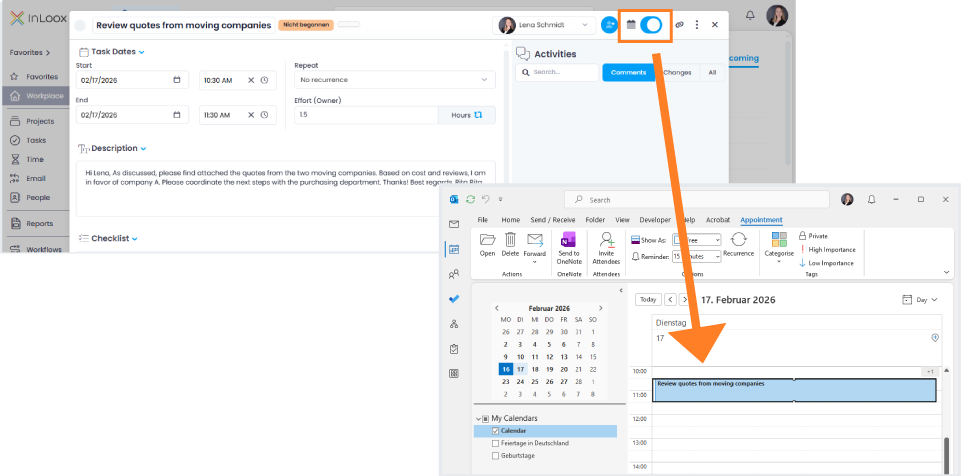Open the three-dot more menu of the task
The image size is (961, 476).
pyautogui.click(x=697, y=25)
